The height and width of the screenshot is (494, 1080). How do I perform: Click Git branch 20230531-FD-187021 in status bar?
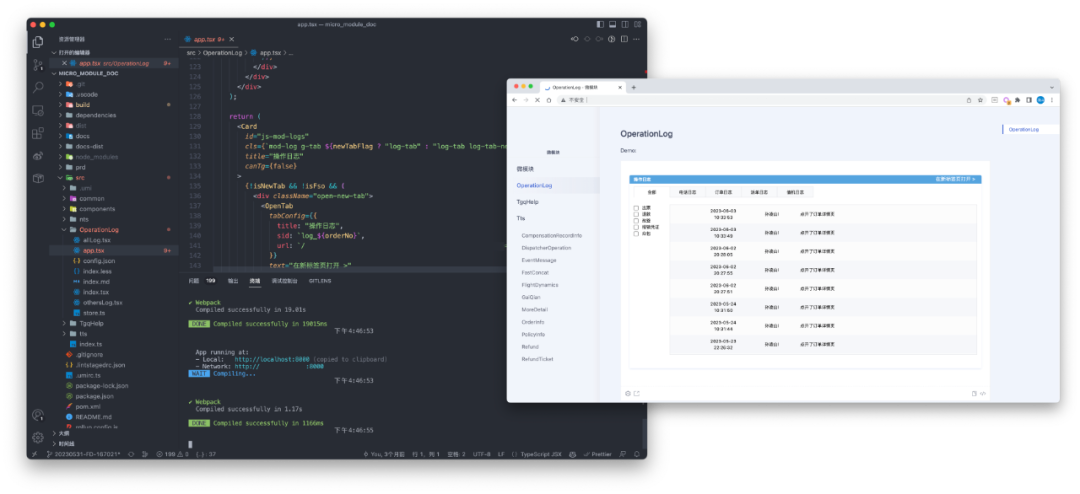(x=83, y=454)
